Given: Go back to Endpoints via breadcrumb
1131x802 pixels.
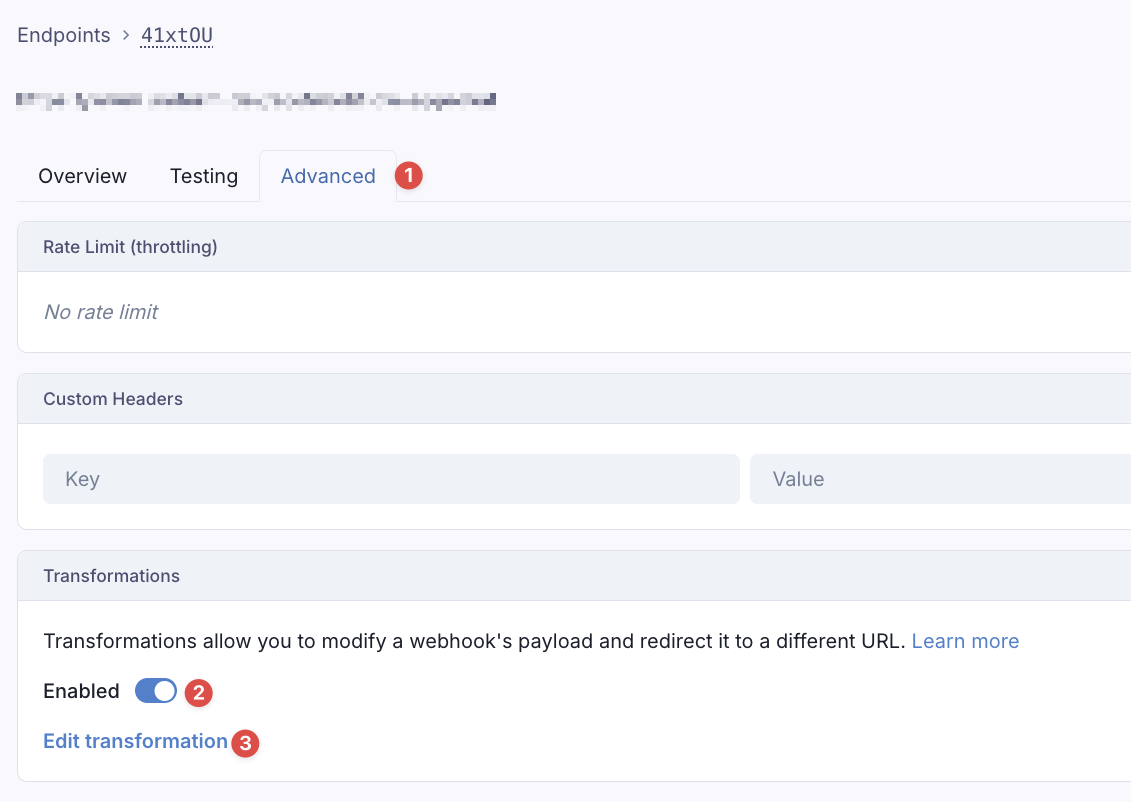Looking at the screenshot, I should tap(64, 36).
